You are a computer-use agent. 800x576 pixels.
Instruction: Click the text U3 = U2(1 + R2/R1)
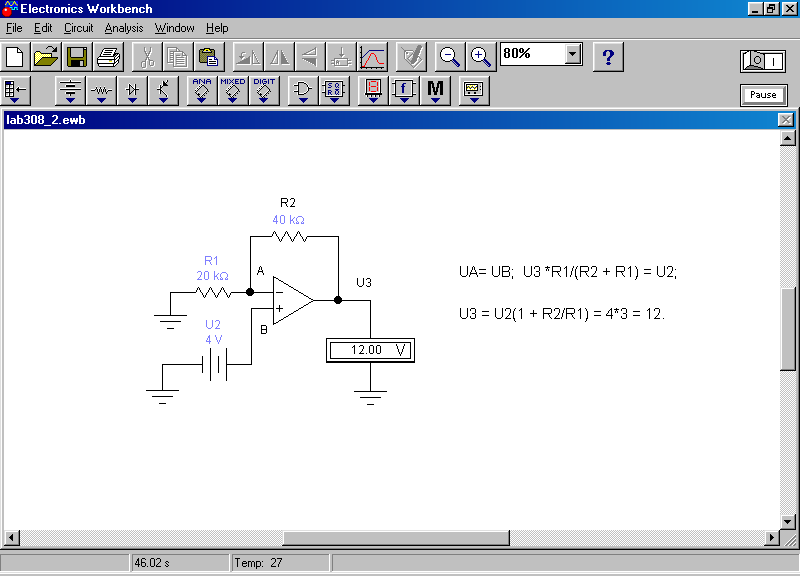[x=524, y=313]
